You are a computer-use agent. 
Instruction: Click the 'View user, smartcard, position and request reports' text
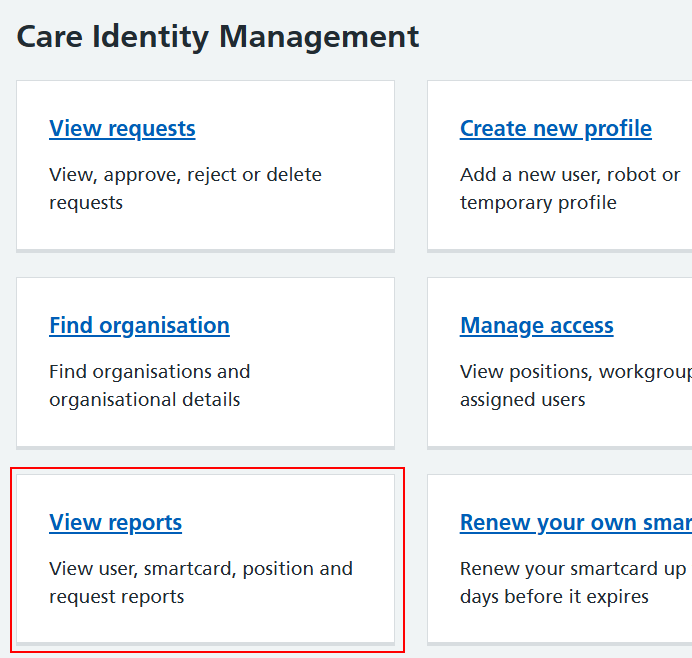click(201, 583)
